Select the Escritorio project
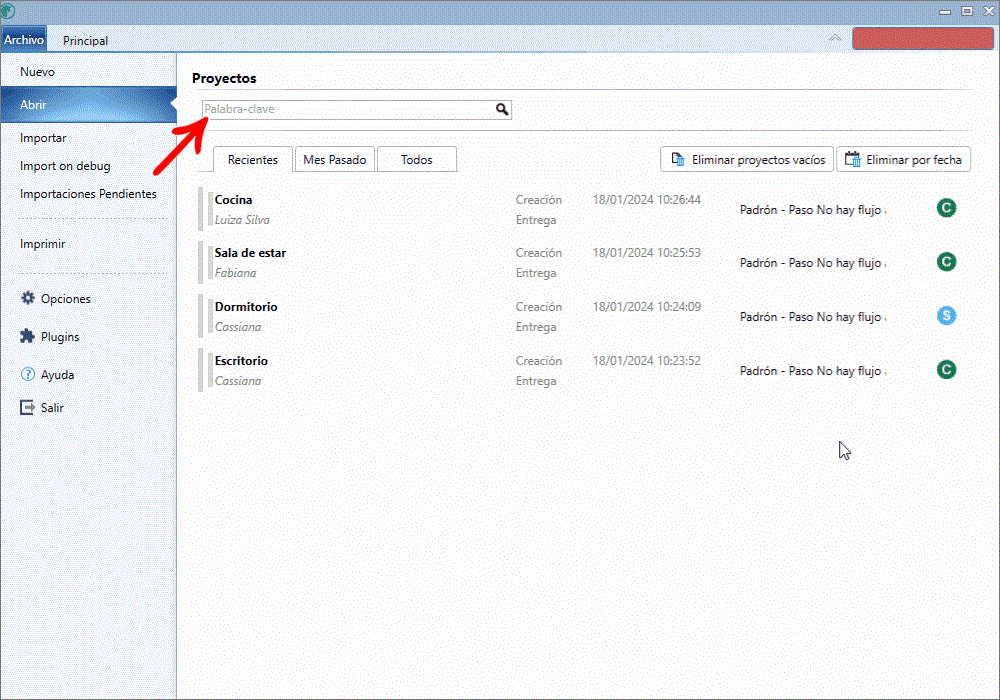 [241, 361]
